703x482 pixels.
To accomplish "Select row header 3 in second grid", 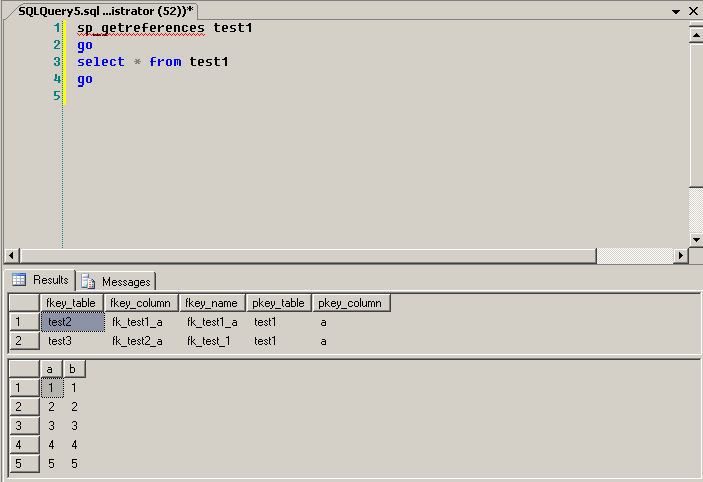I will [24, 426].
